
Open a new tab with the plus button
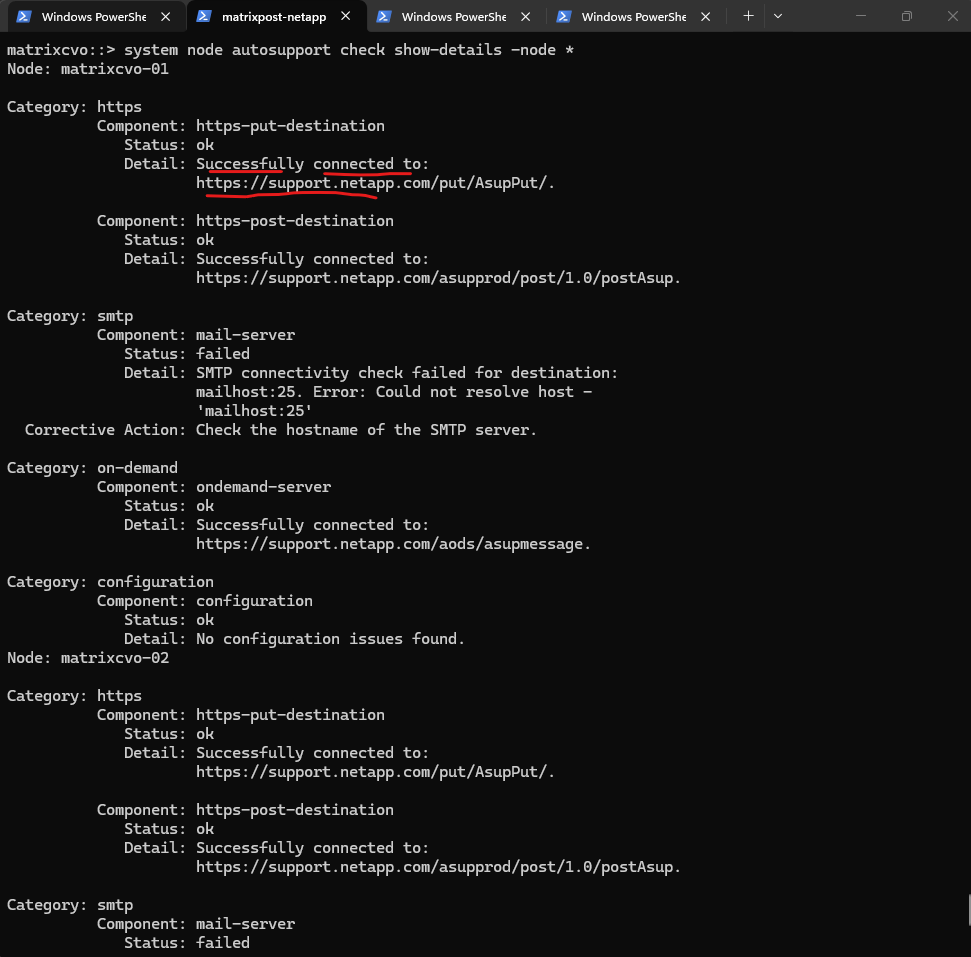point(748,16)
